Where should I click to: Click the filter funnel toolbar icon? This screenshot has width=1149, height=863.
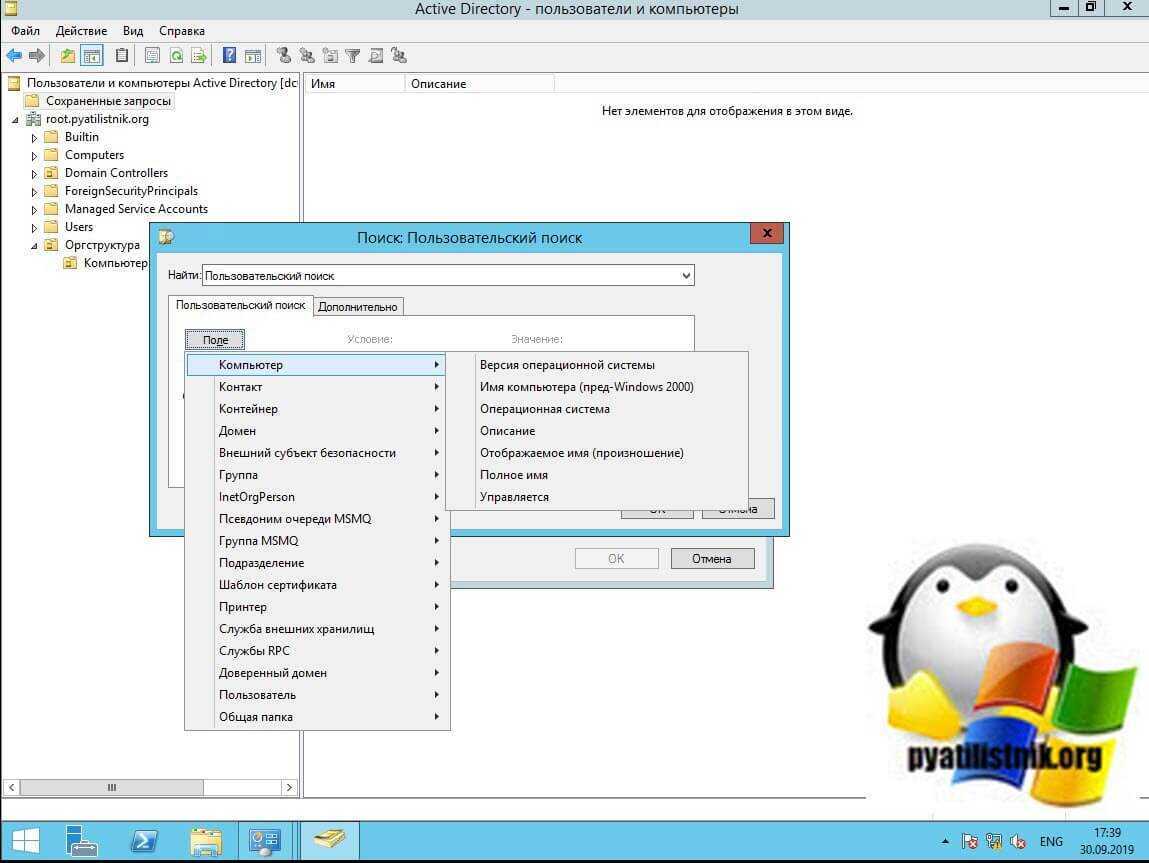(353, 56)
